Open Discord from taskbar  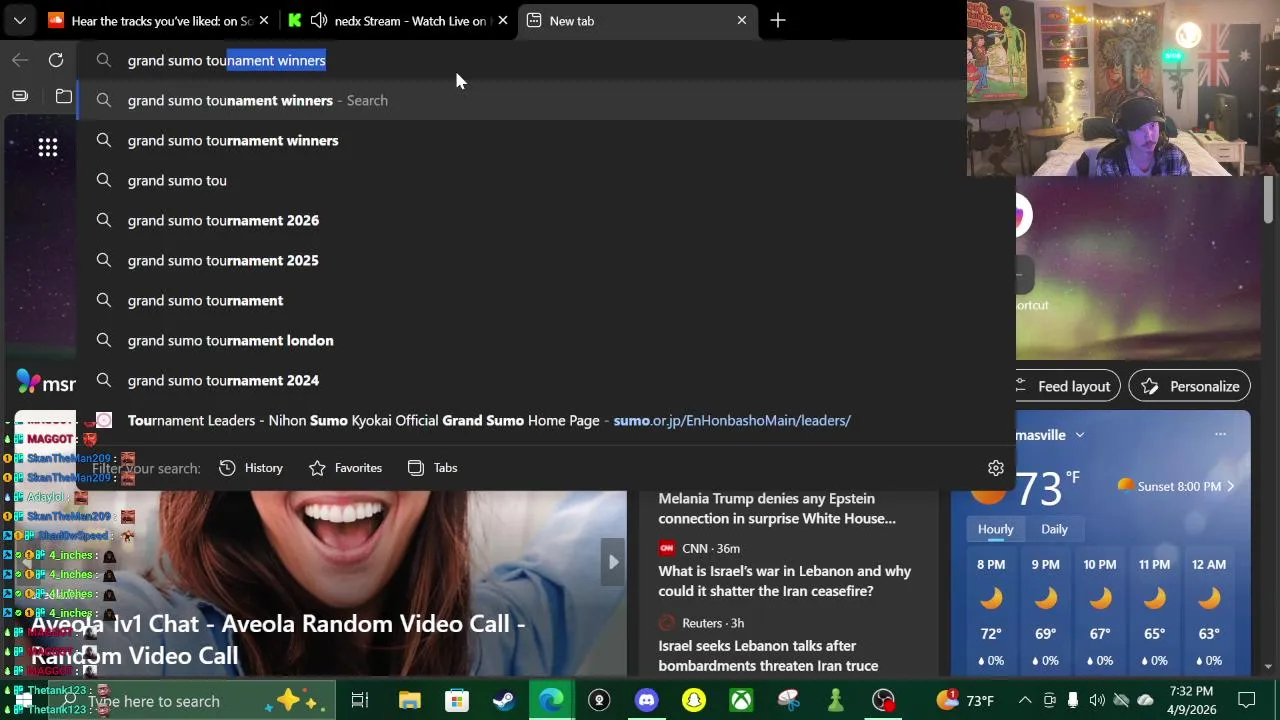point(646,701)
